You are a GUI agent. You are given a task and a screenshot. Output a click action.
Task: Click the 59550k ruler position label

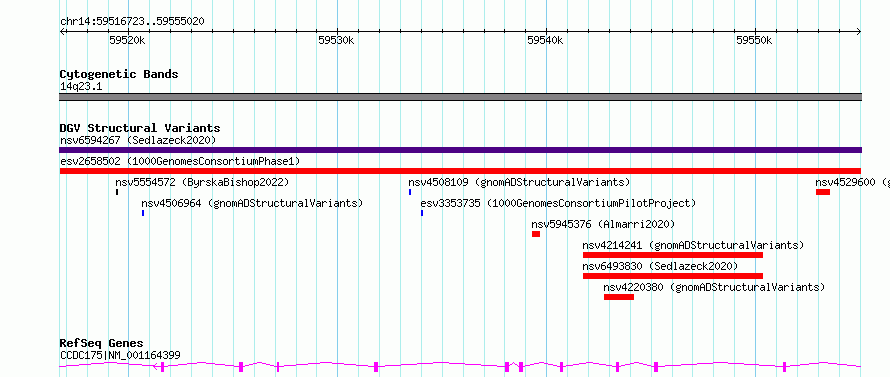click(x=754, y=40)
